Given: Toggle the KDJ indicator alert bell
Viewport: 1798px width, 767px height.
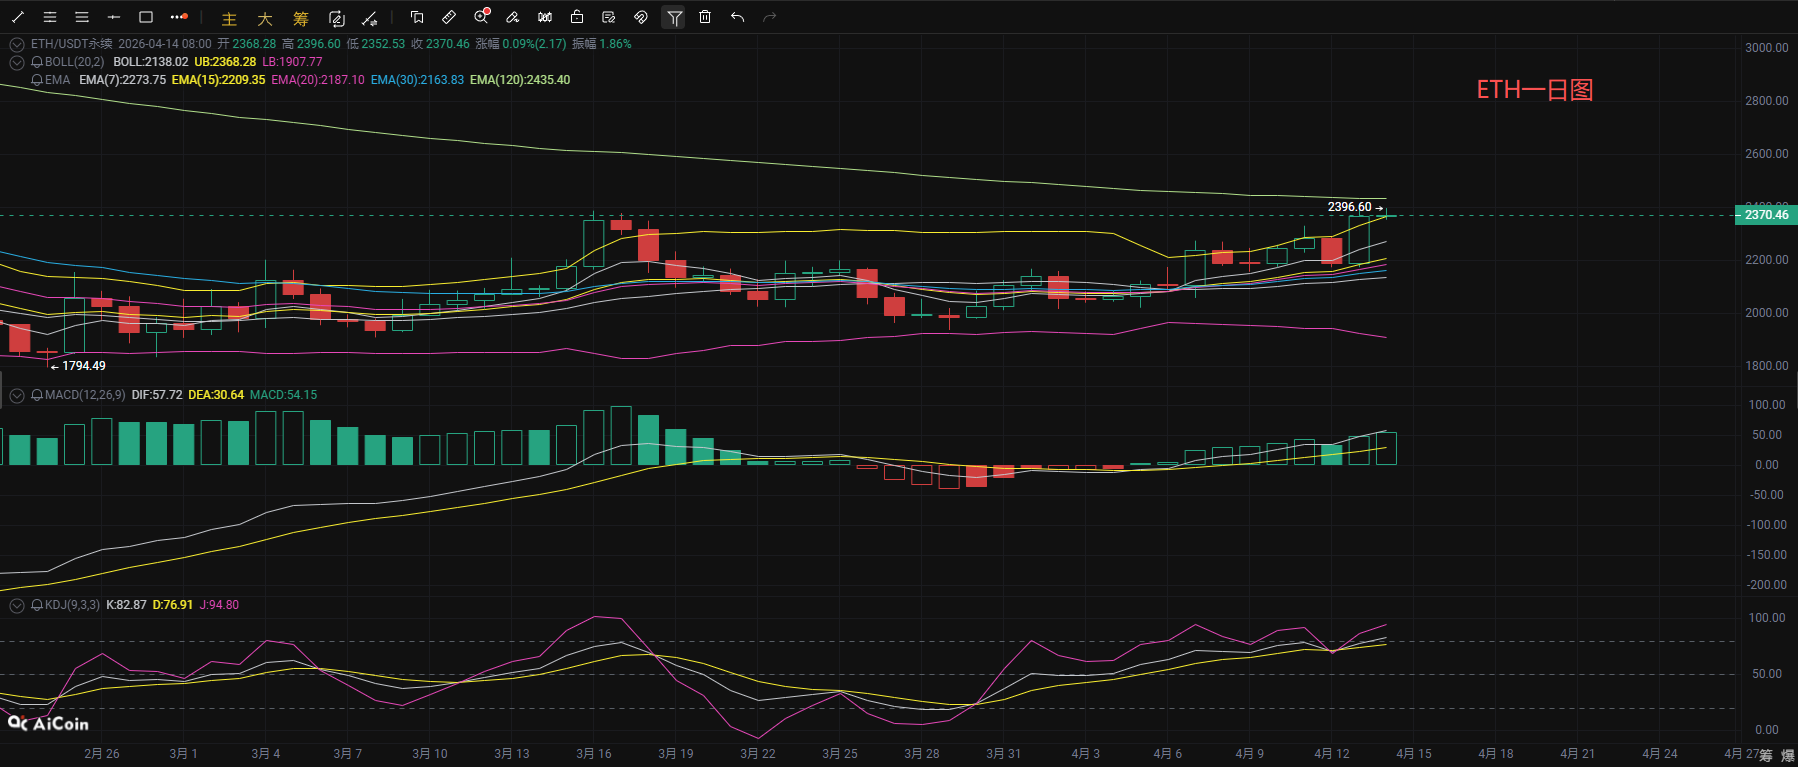Looking at the screenshot, I should coord(37,605).
